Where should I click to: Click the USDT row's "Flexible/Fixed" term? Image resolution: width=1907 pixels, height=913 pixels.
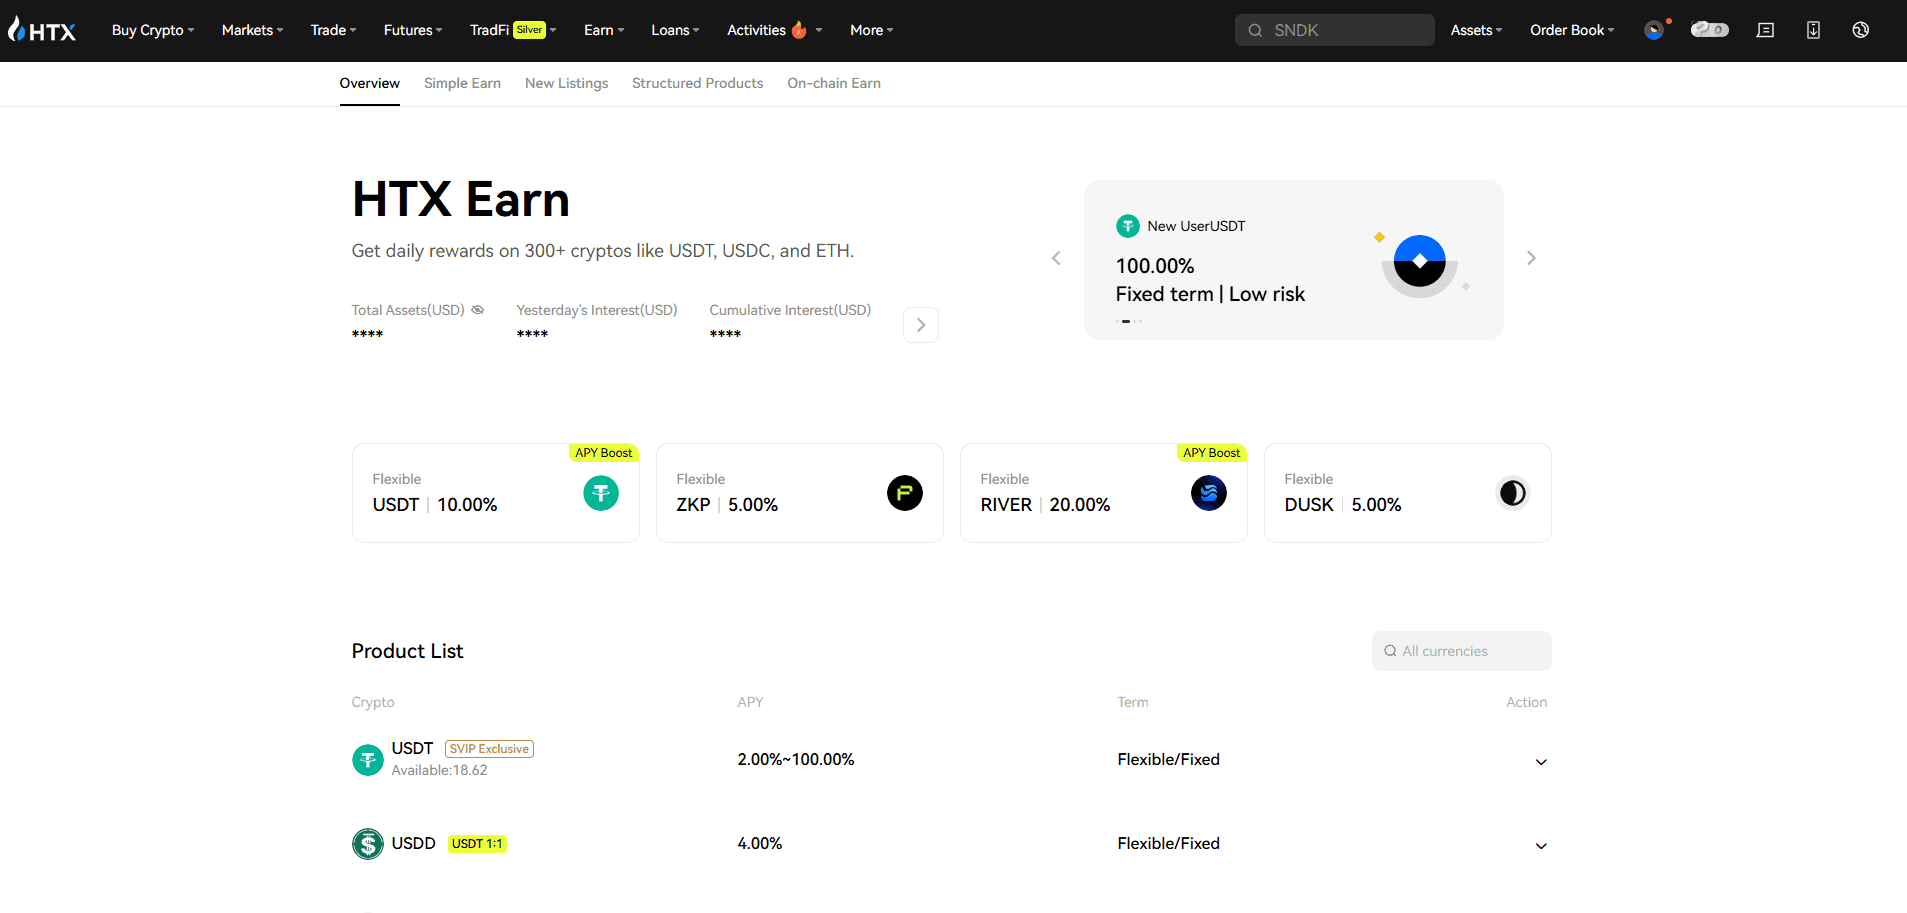[1169, 760]
